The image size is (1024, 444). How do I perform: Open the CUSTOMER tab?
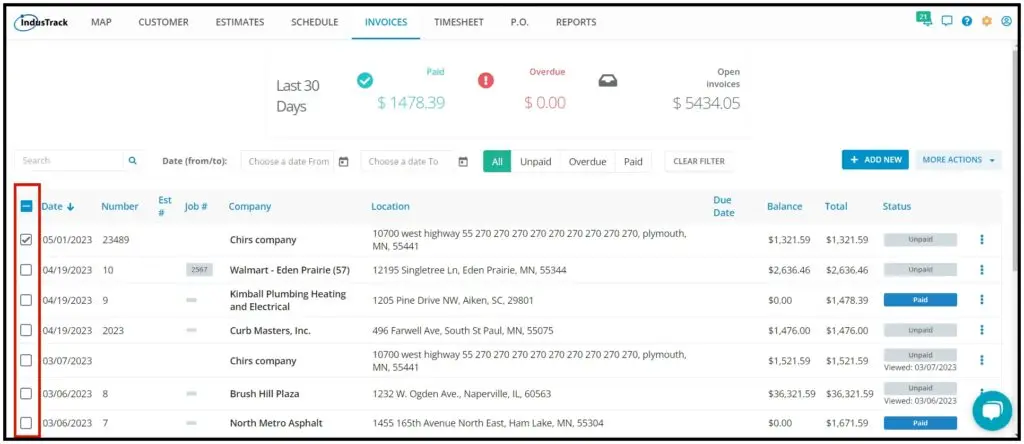(163, 22)
